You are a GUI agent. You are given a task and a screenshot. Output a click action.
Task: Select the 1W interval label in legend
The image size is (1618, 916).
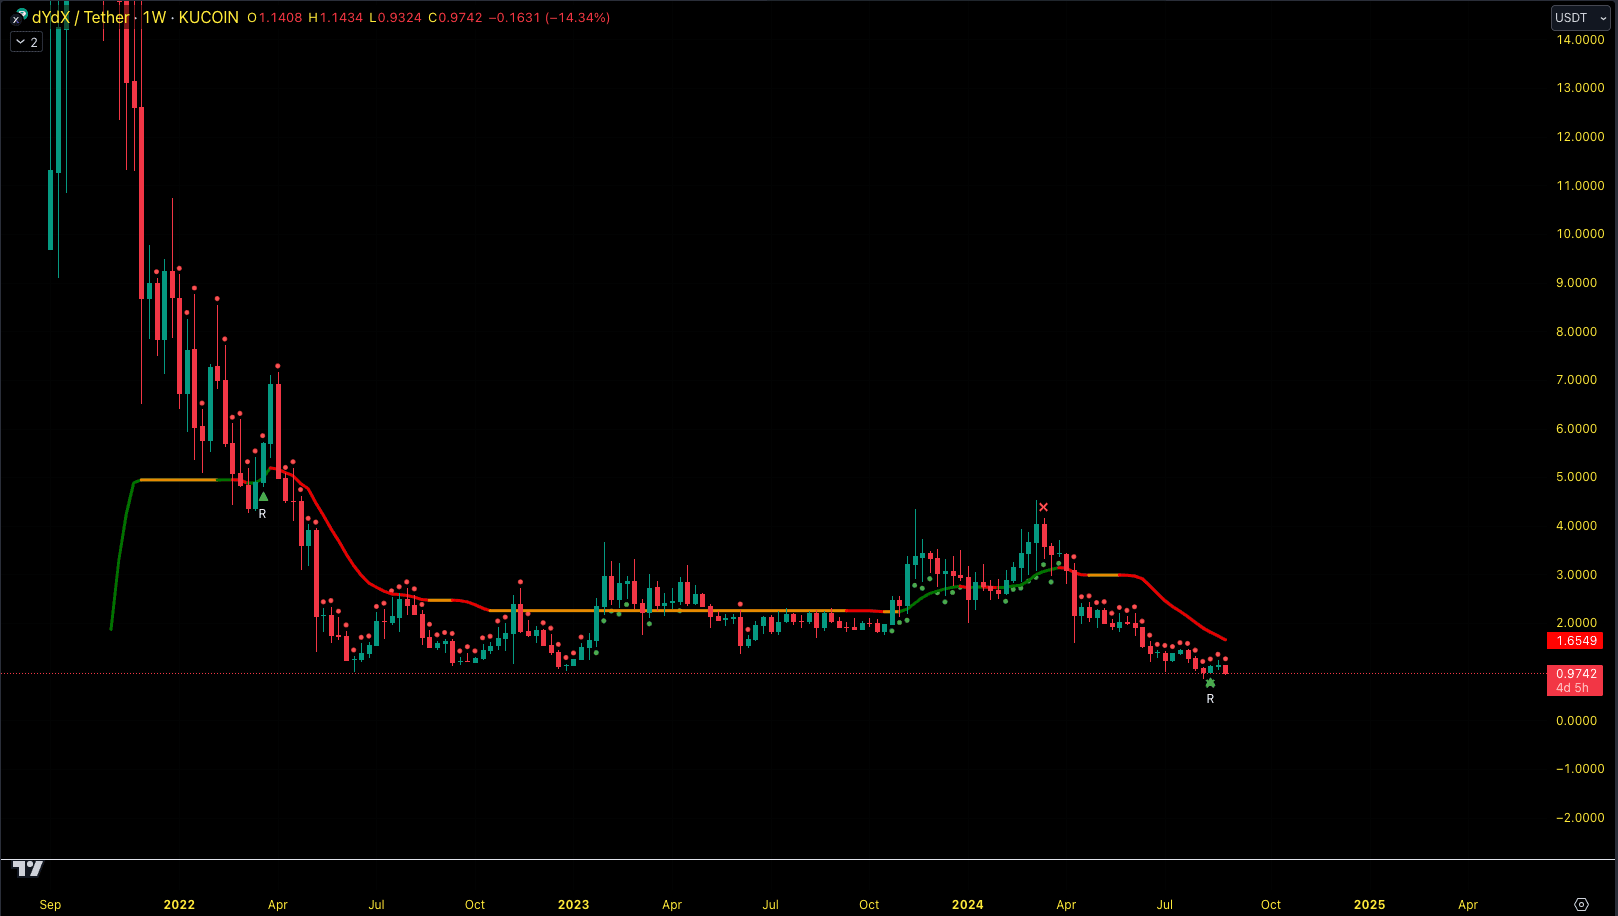pyautogui.click(x=154, y=17)
